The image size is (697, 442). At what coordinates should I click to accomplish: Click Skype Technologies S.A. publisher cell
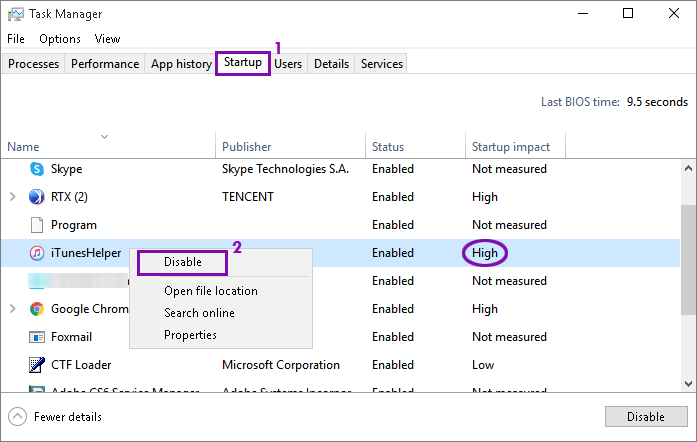click(285, 169)
